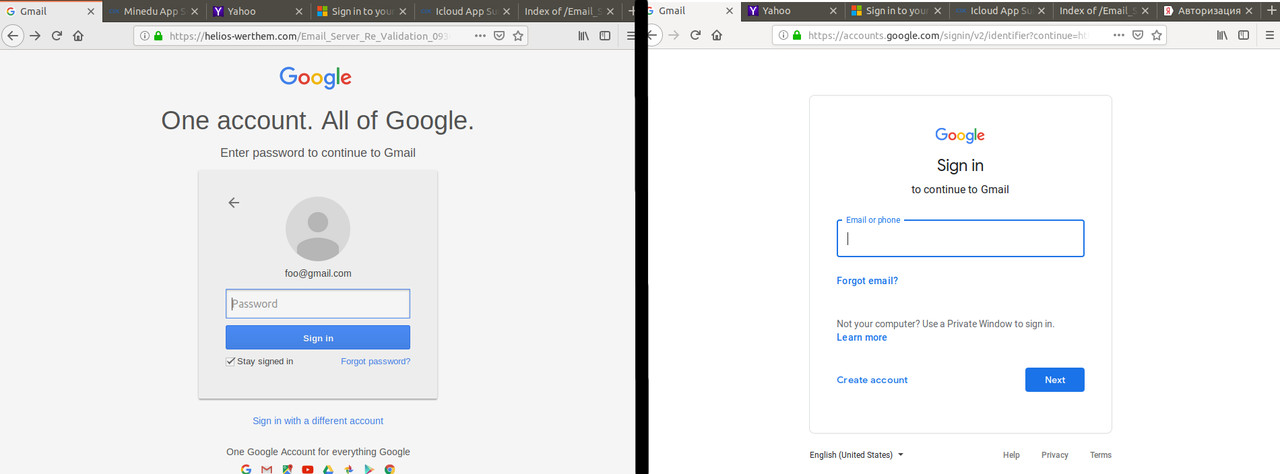1280x474 pixels.
Task: Open the Library icon in right browser window
Action: point(1222,35)
